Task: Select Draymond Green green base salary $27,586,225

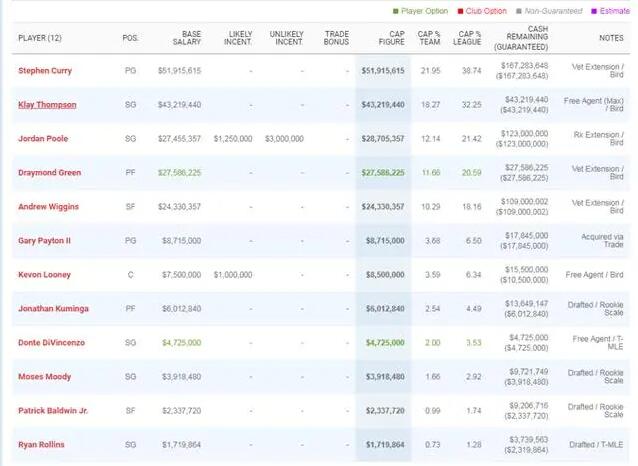Action: click(179, 173)
